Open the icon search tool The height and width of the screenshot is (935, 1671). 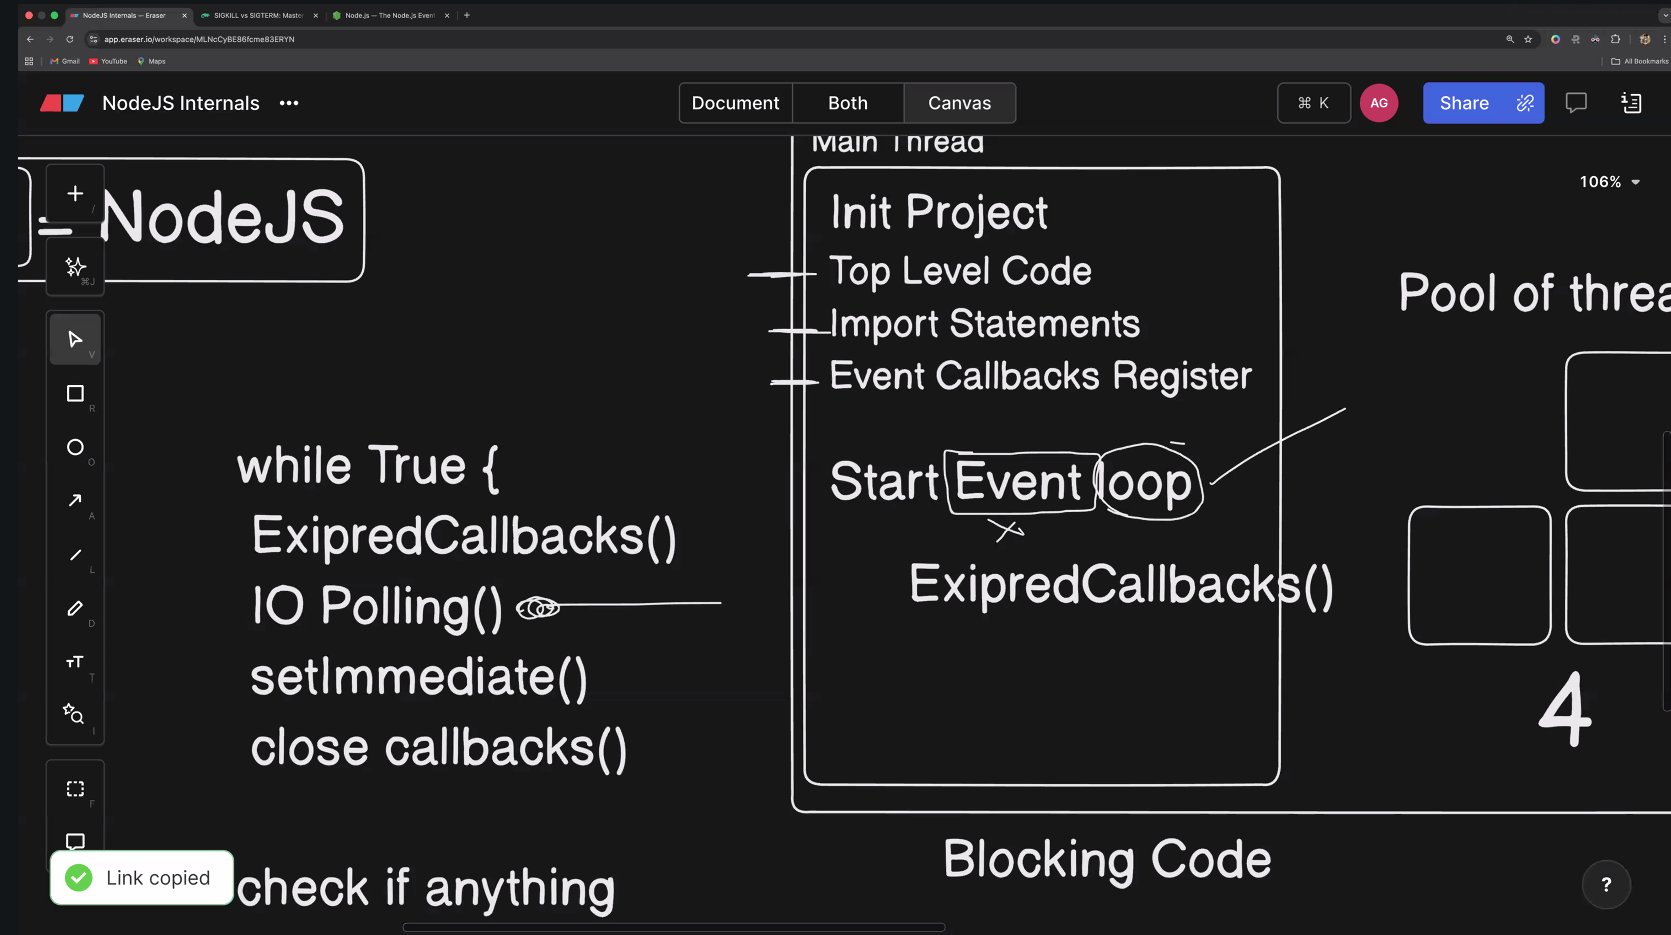pos(75,714)
